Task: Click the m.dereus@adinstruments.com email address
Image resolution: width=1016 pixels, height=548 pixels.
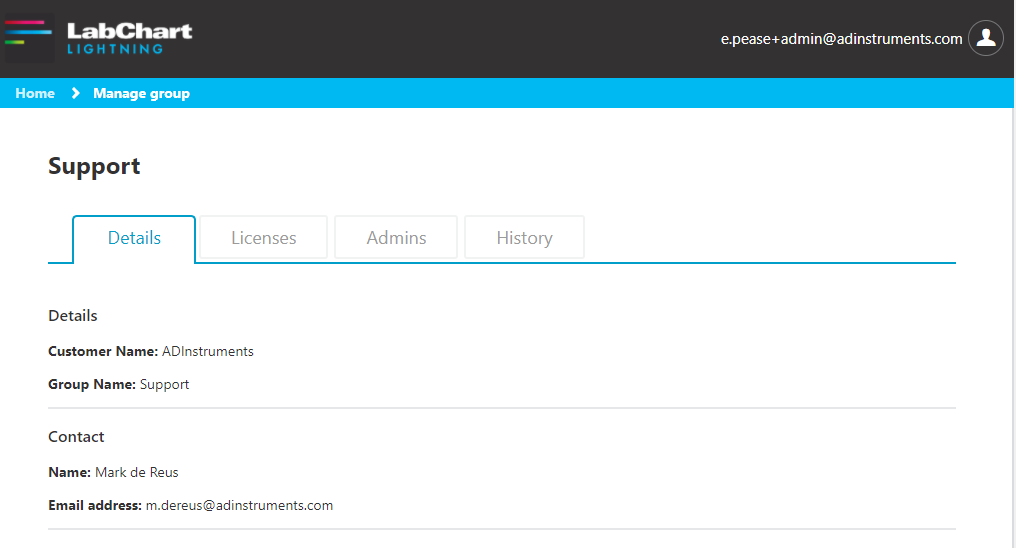Action: pos(239,505)
